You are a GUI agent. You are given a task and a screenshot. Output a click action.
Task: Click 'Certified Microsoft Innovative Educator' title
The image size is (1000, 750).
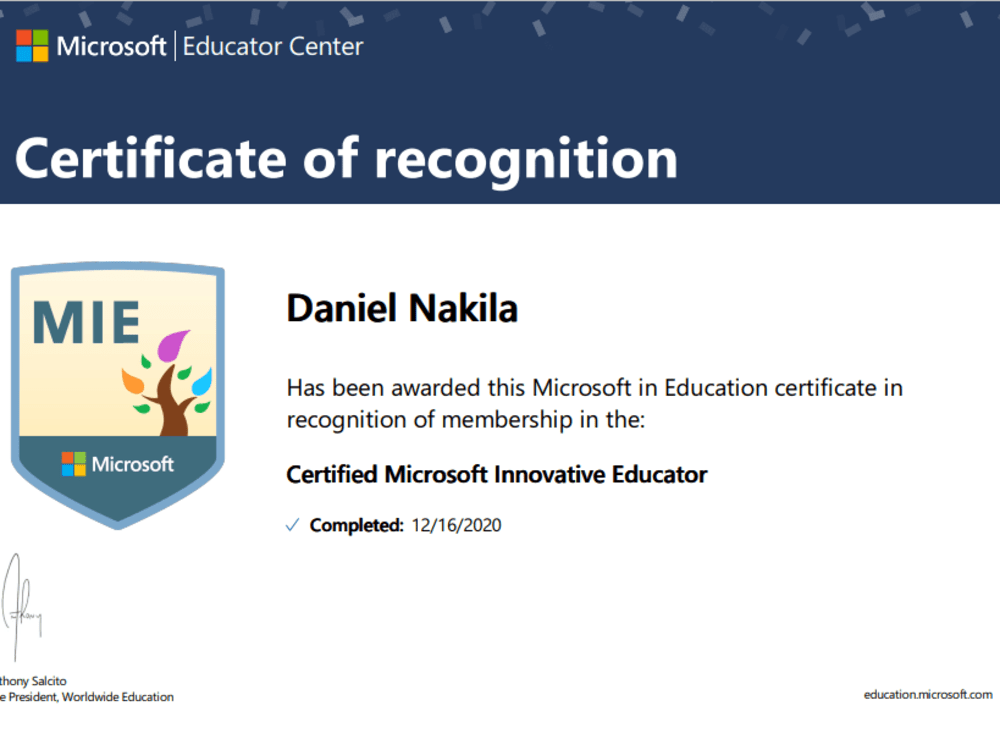pos(497,474)
